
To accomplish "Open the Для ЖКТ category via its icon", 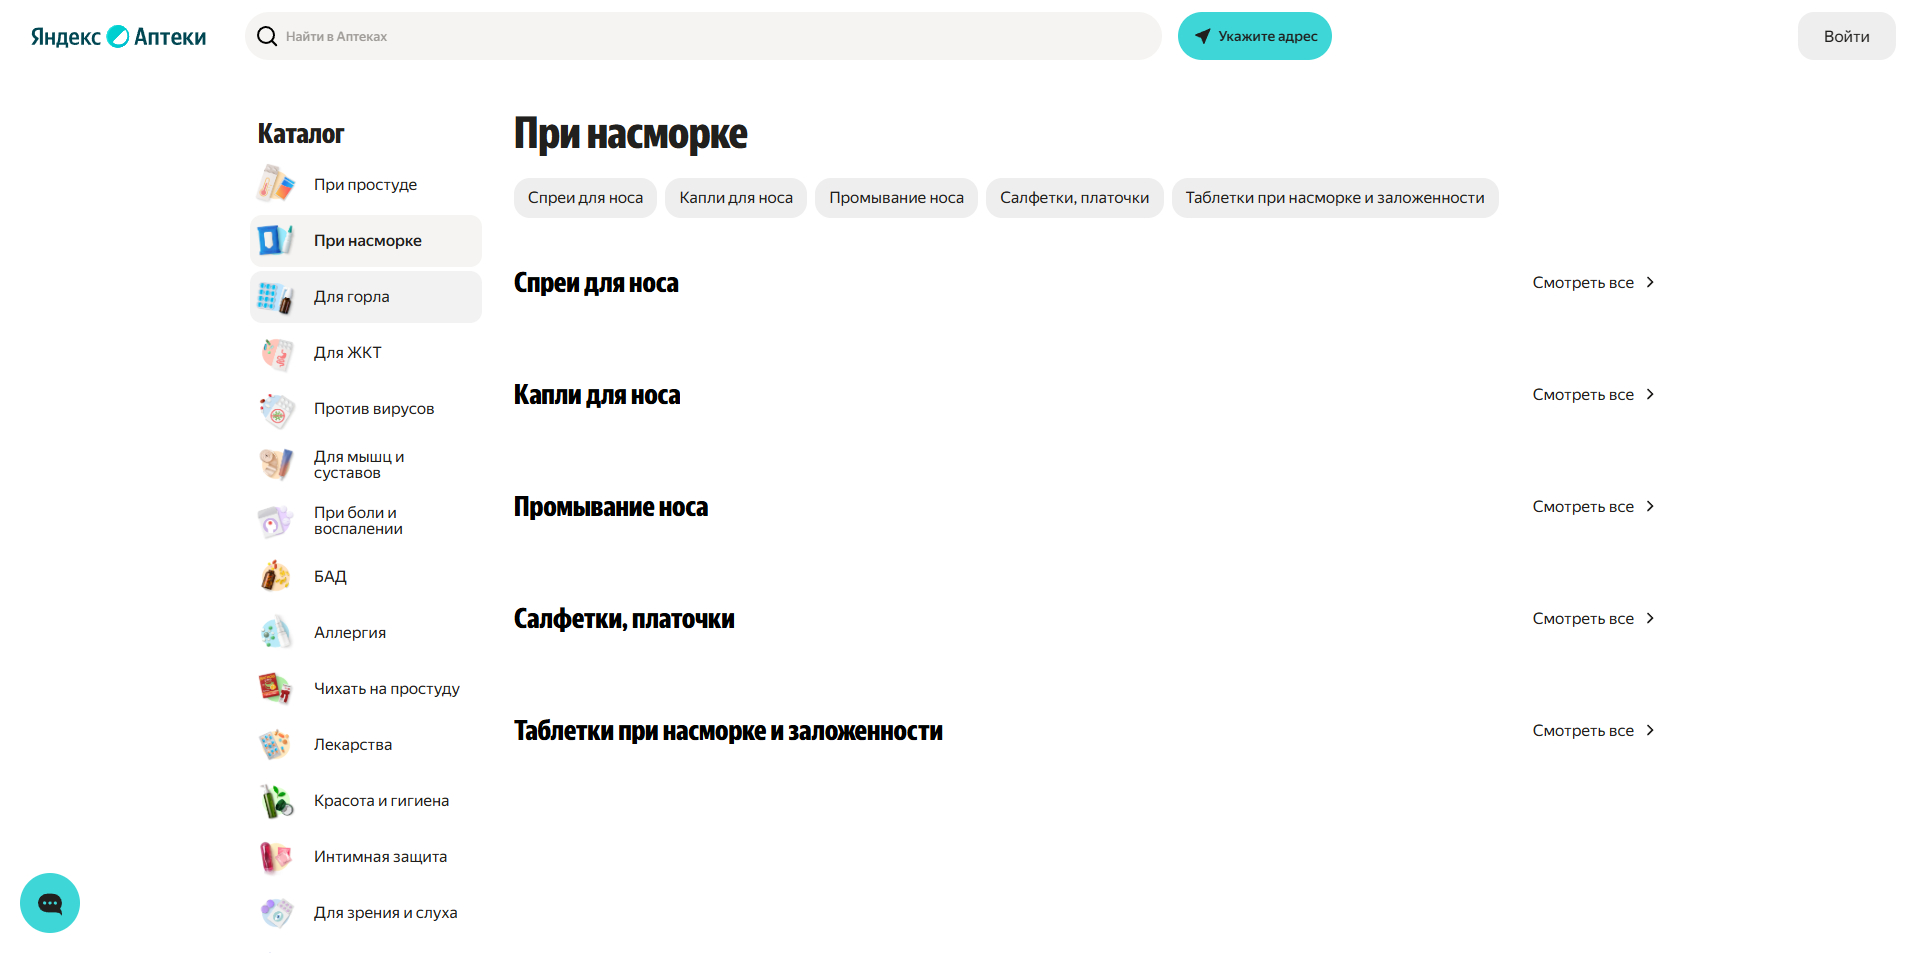I will click(277, 353).
